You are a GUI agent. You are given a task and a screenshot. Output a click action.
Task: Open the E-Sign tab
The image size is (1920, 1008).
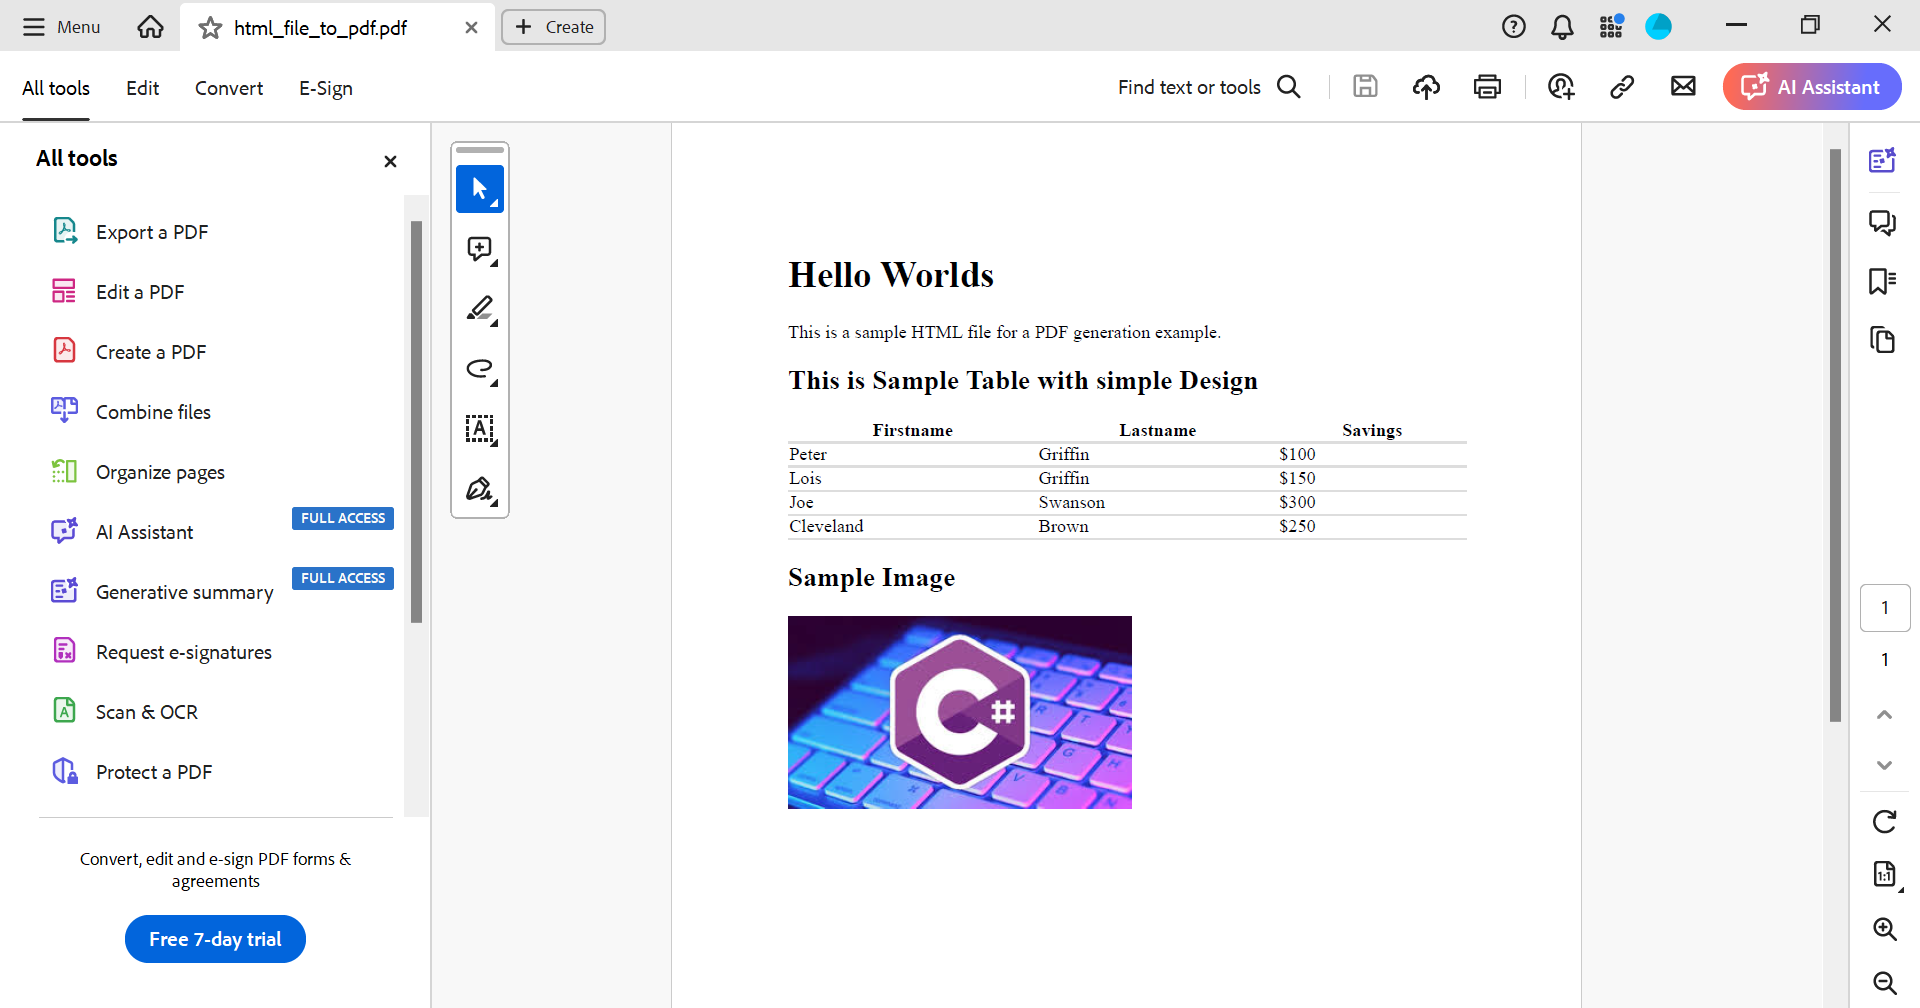point(325,88)
